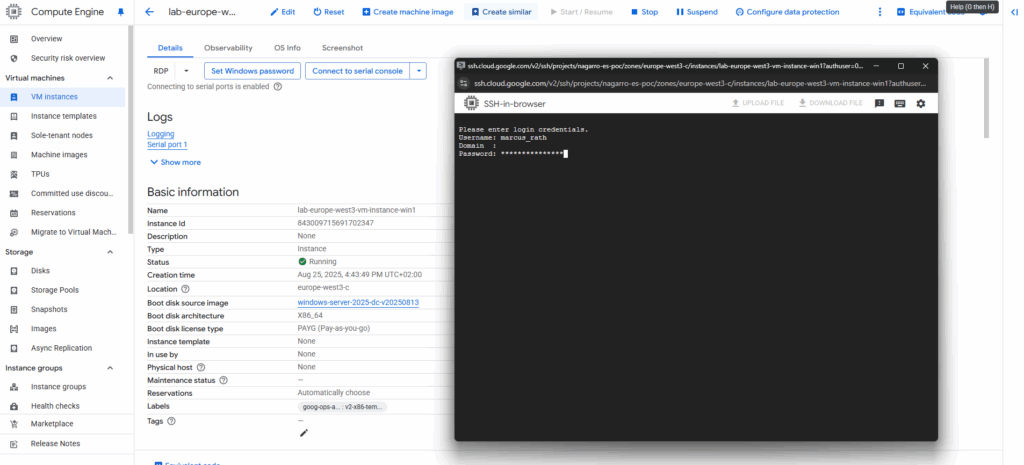Open TPUs in the sidebar
1024x465 pixels.
pyautogui.click(x=40, y=174)
